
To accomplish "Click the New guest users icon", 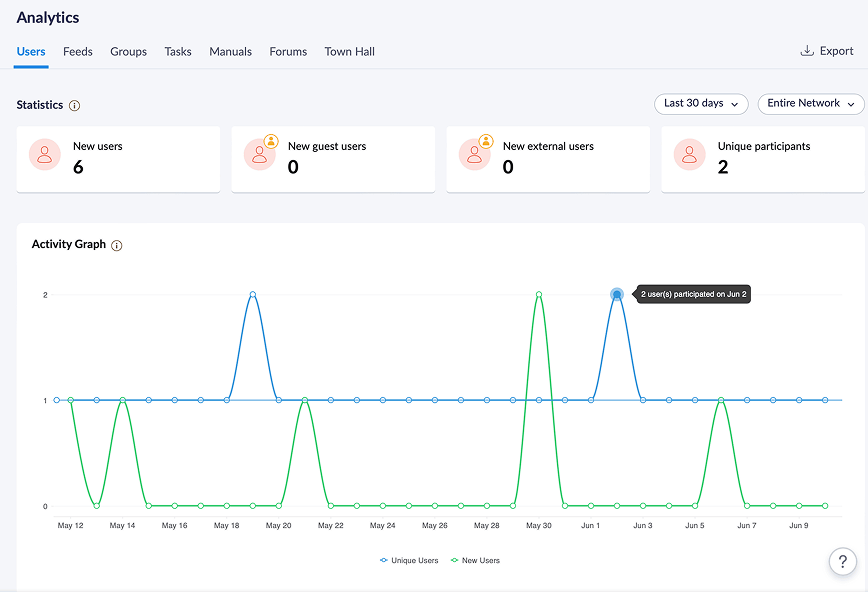I will pyautogui.click(x=260, y=154).
